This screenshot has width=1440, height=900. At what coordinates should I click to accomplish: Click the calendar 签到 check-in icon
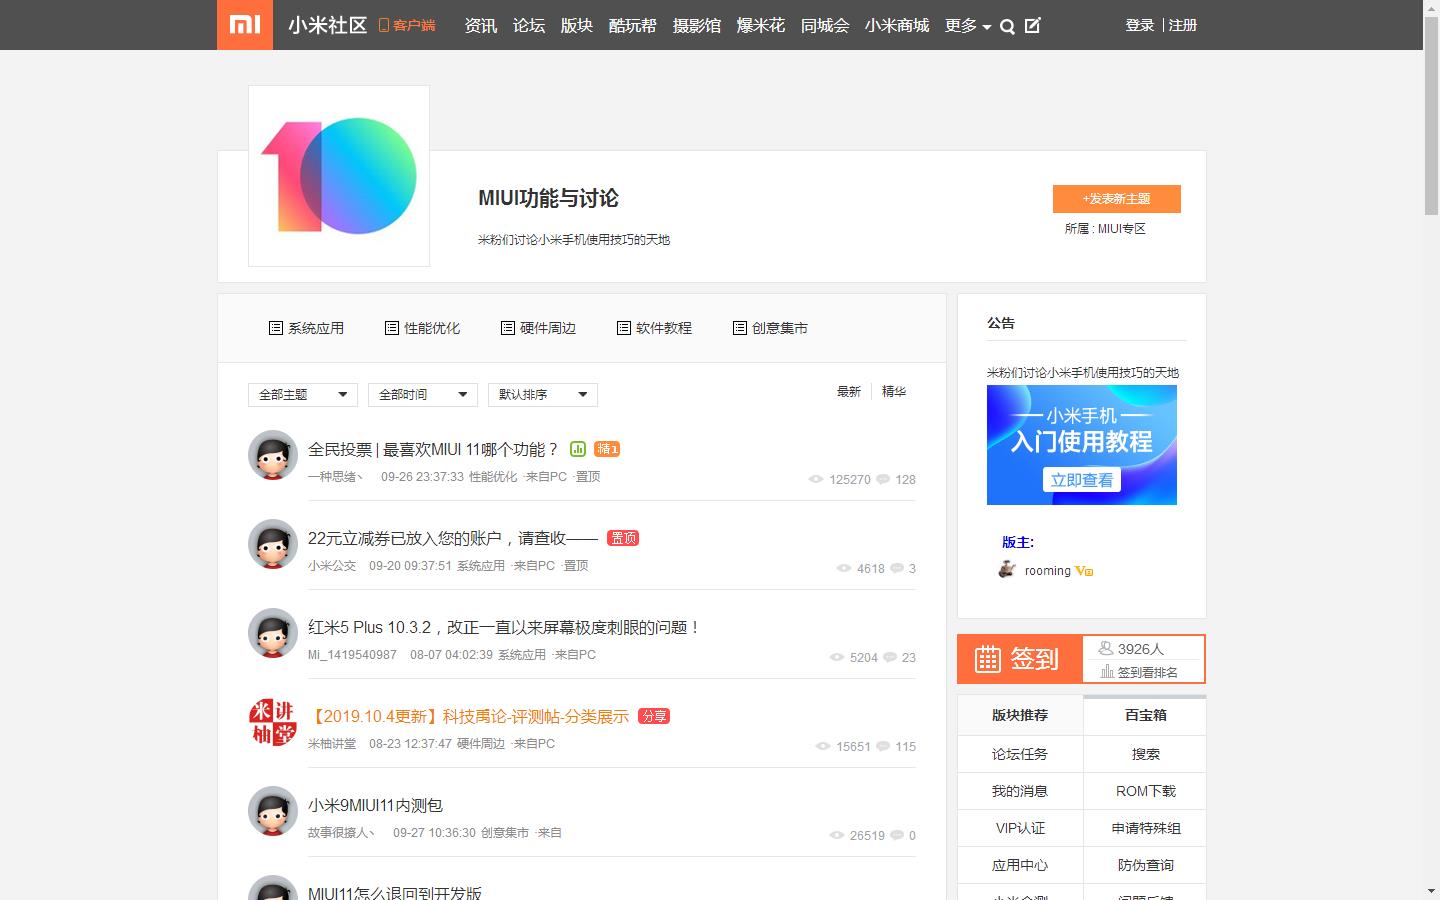[x=988, y=659]
